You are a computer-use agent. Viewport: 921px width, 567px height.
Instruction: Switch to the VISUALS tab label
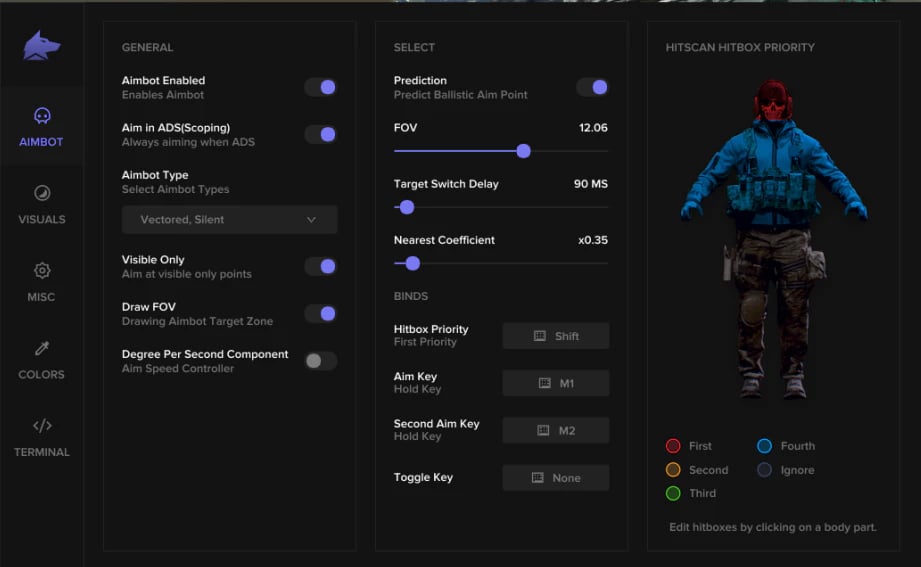click(42, 220)
